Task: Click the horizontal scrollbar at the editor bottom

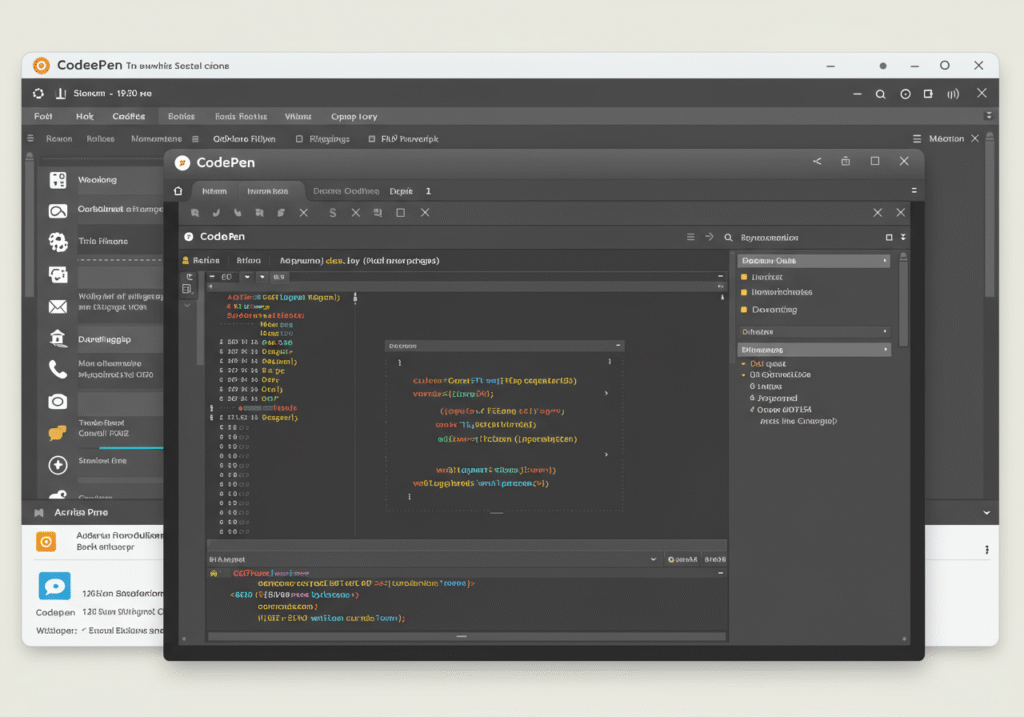Action: (x=466, y=636)
